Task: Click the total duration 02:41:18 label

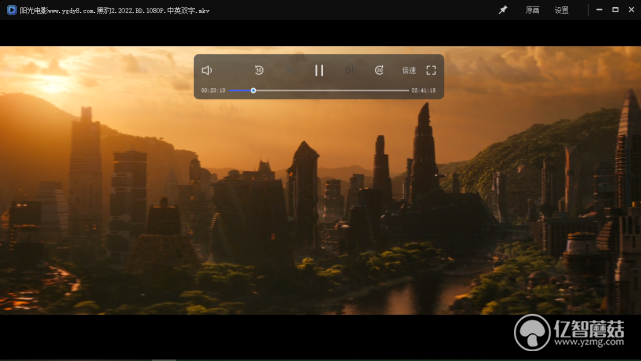Action: (424, 90)
